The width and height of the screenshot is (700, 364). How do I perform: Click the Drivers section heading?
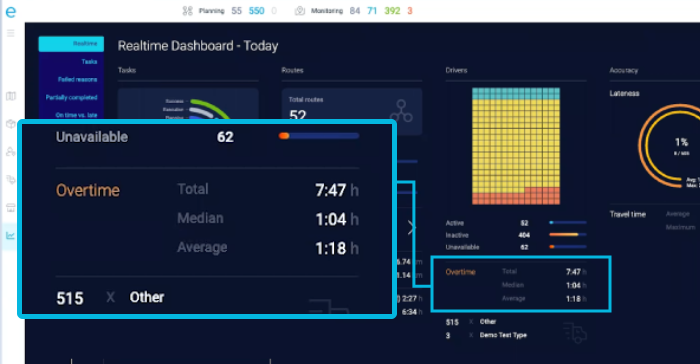click(456, 70)
